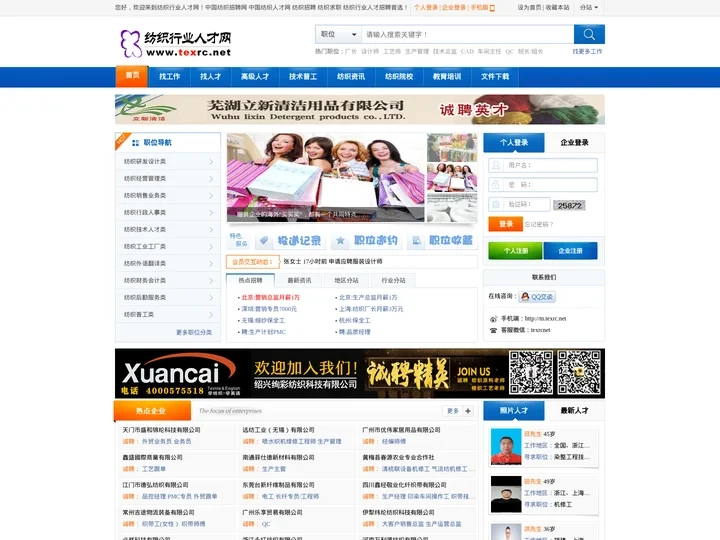
Task: Expand the 纺织行政人事类 category arrow
Action: coord(211,213)
